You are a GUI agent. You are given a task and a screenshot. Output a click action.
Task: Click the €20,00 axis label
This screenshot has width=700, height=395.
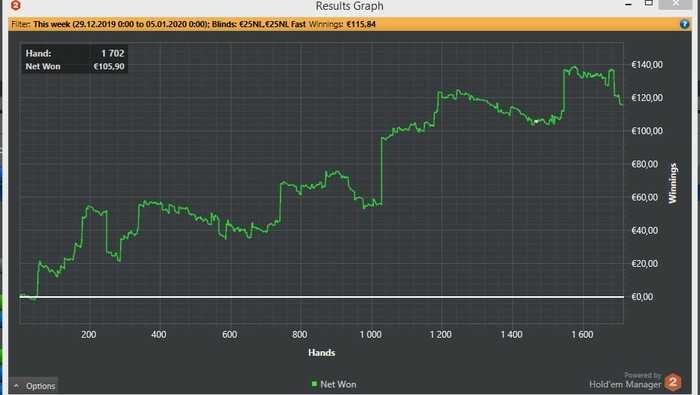[x=645, y=264]
